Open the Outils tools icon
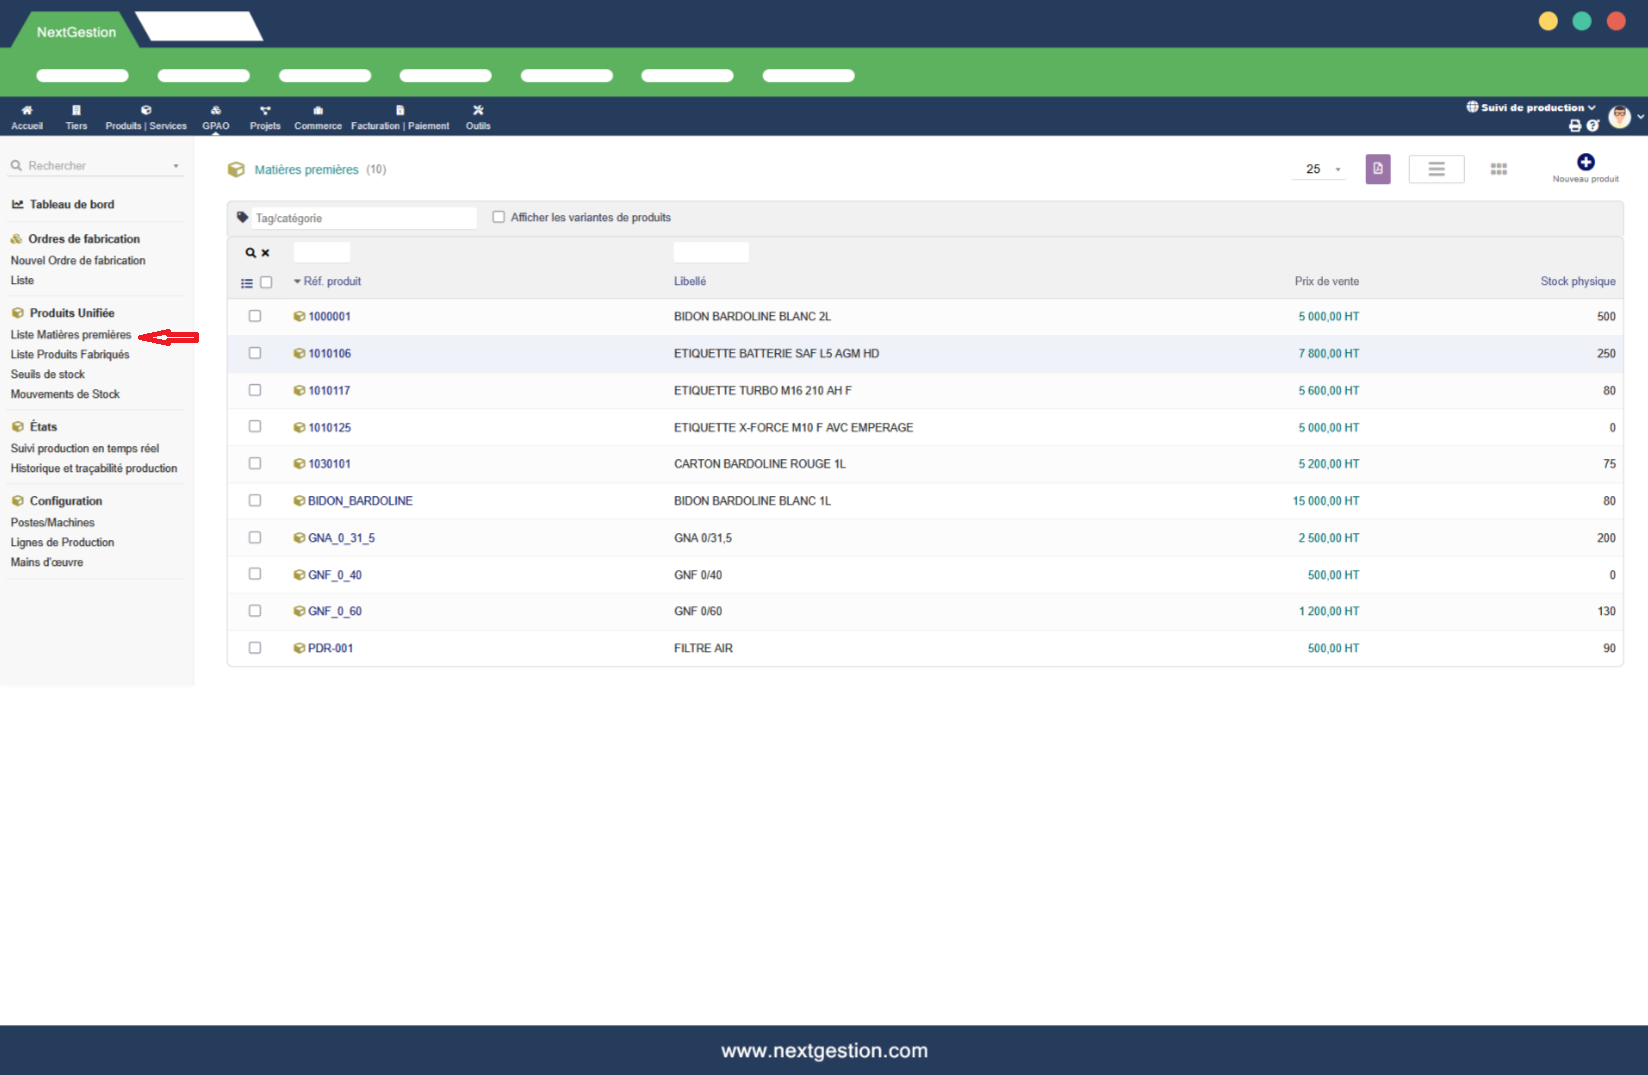This screenshot has width=1648, height=1075. click(478, 111)
